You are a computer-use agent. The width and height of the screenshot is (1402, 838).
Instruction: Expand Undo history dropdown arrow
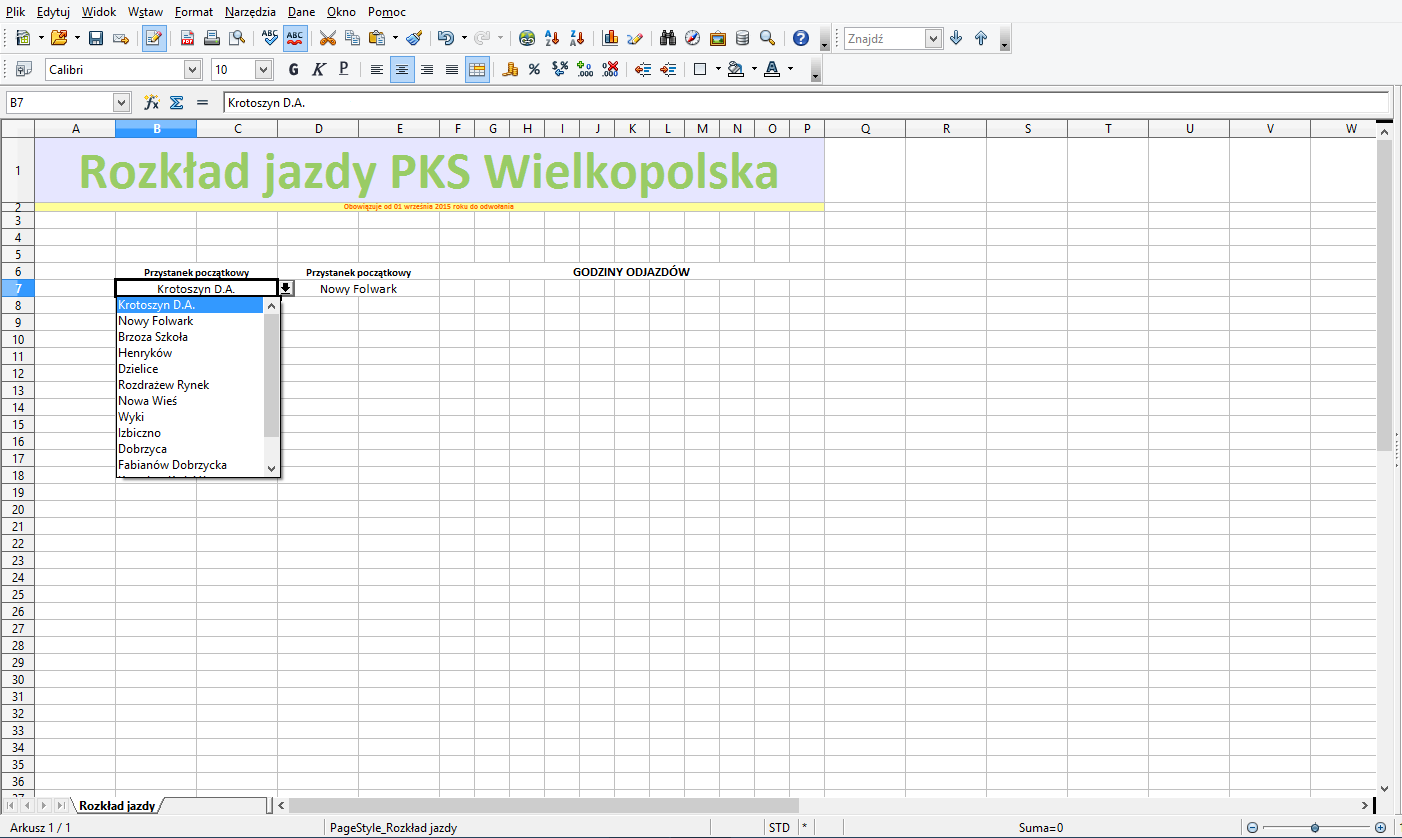[x=464, y=38]
